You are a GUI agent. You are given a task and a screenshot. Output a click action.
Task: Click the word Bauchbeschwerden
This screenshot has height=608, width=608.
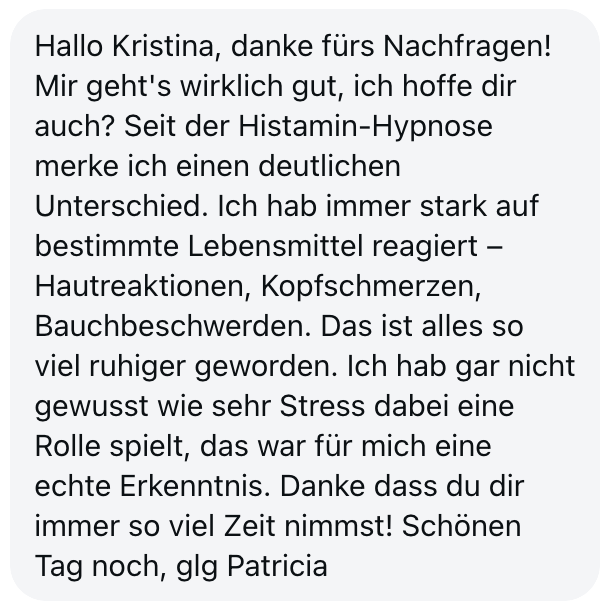click(x=173, y=326)
